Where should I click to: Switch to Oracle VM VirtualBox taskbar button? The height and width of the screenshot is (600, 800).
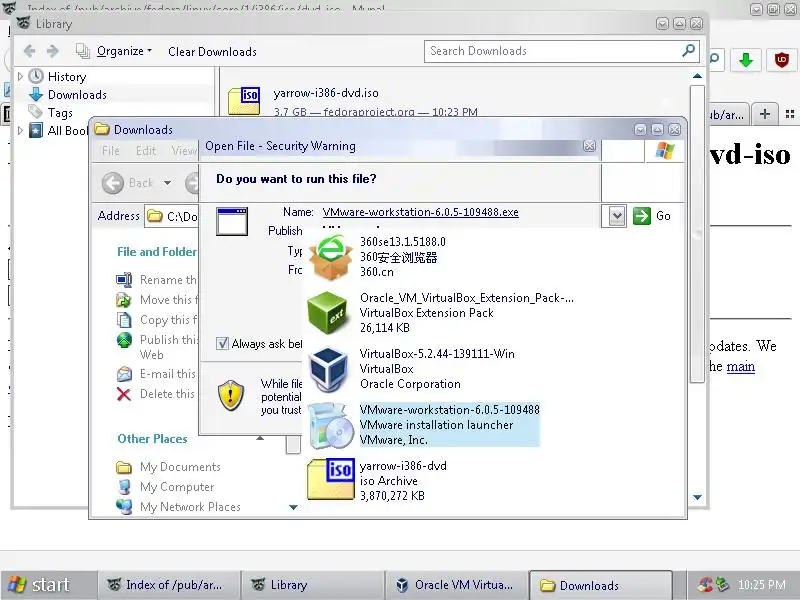point(455,585)
